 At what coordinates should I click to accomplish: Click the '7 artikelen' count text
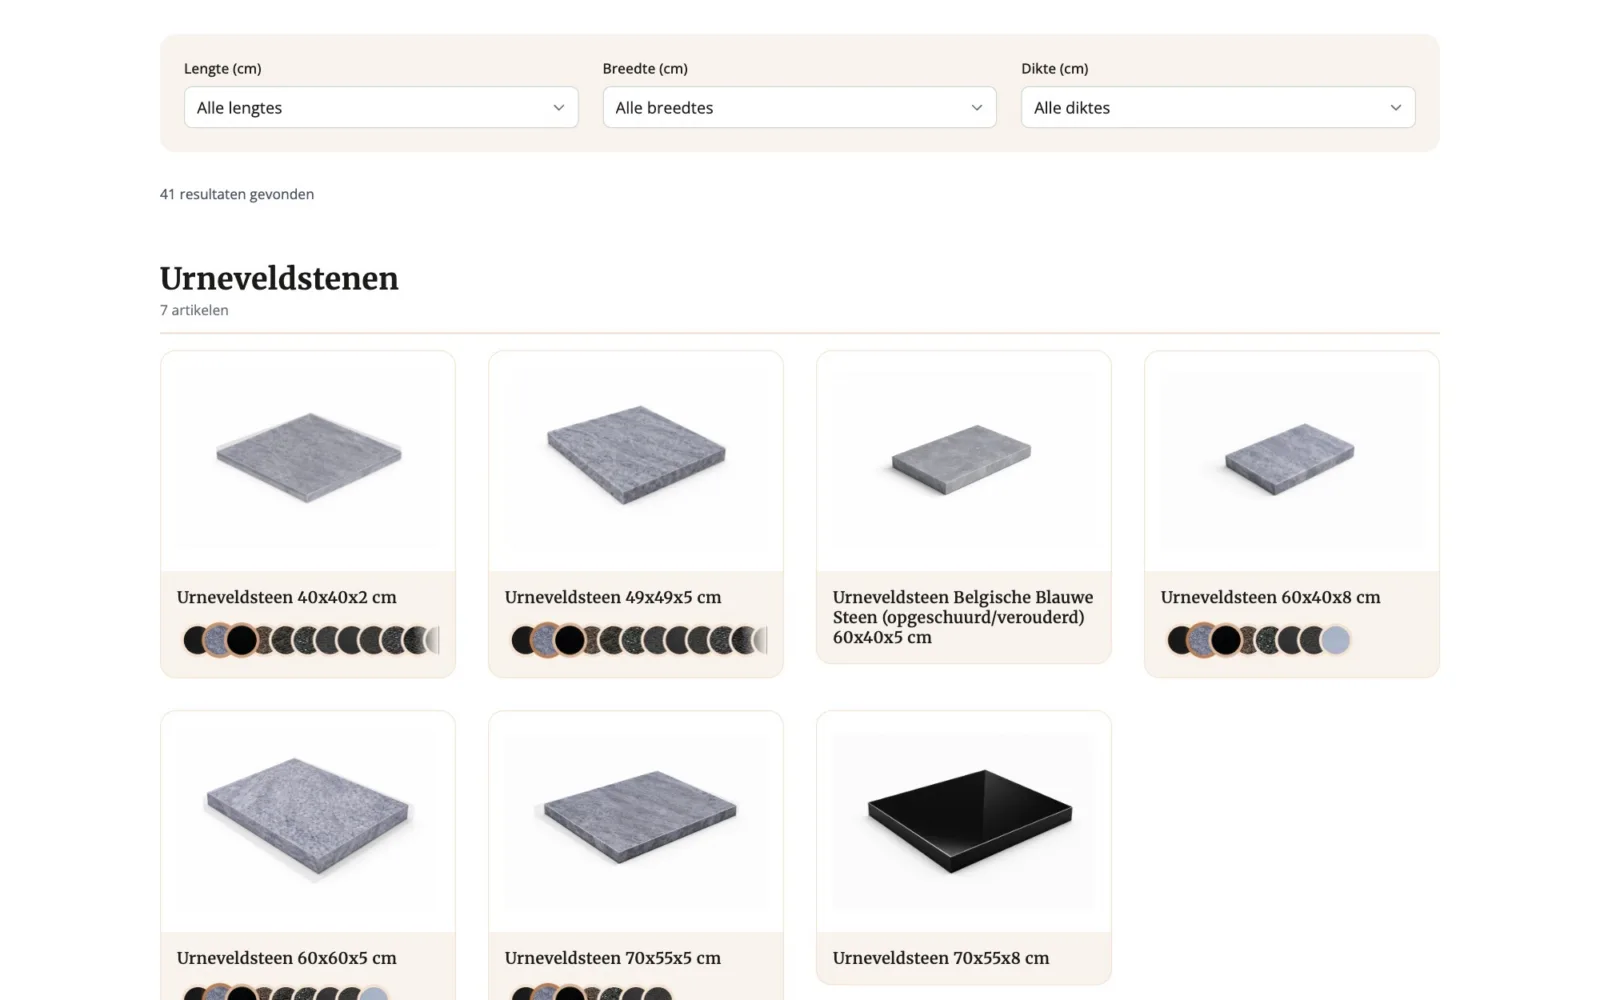click(x=194, y=310)
